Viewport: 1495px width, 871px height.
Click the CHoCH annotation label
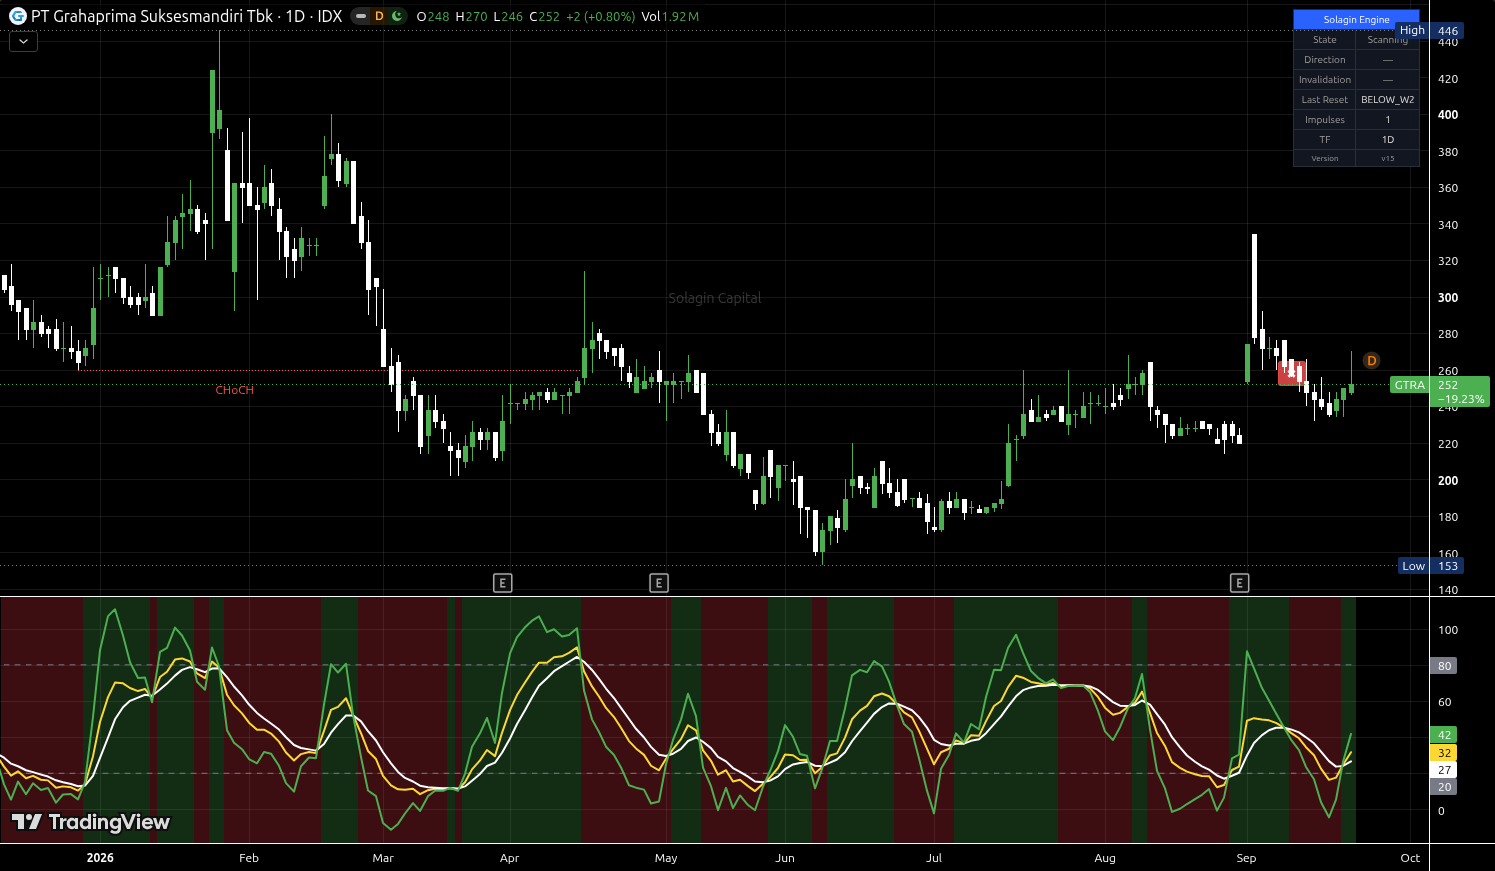(235, 390)
